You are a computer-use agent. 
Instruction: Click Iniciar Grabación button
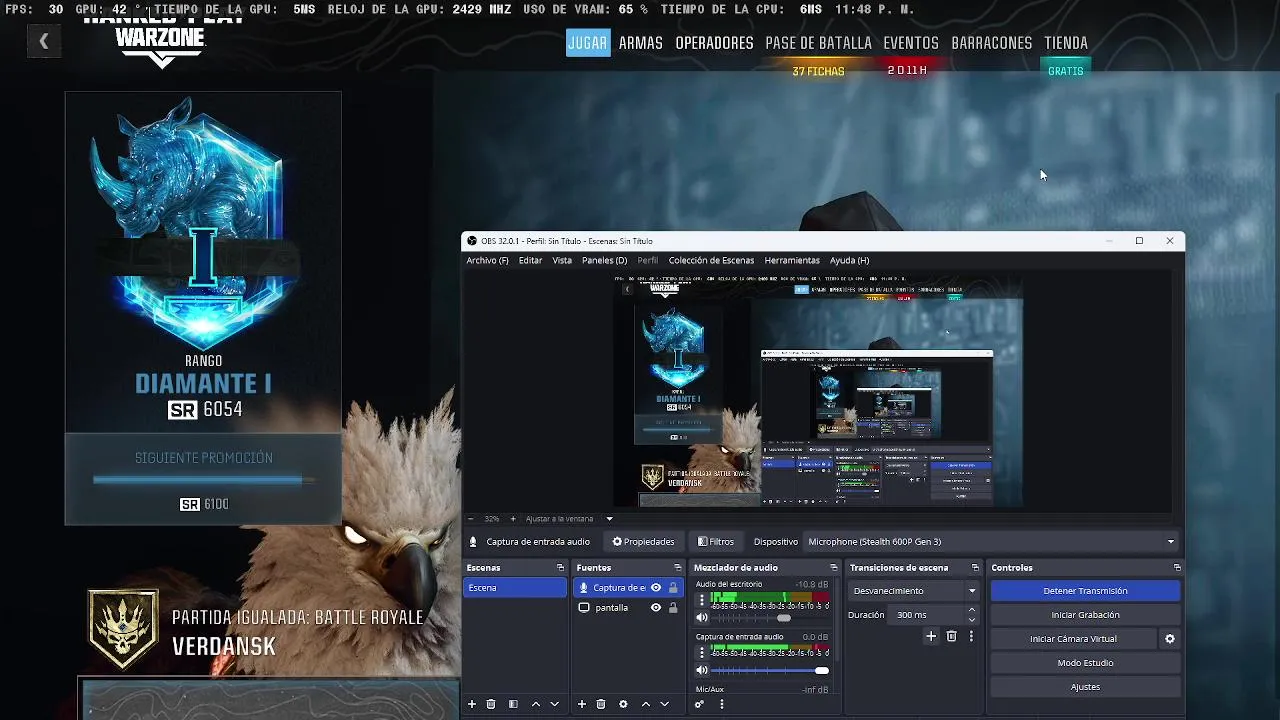tap(1085, 615)
